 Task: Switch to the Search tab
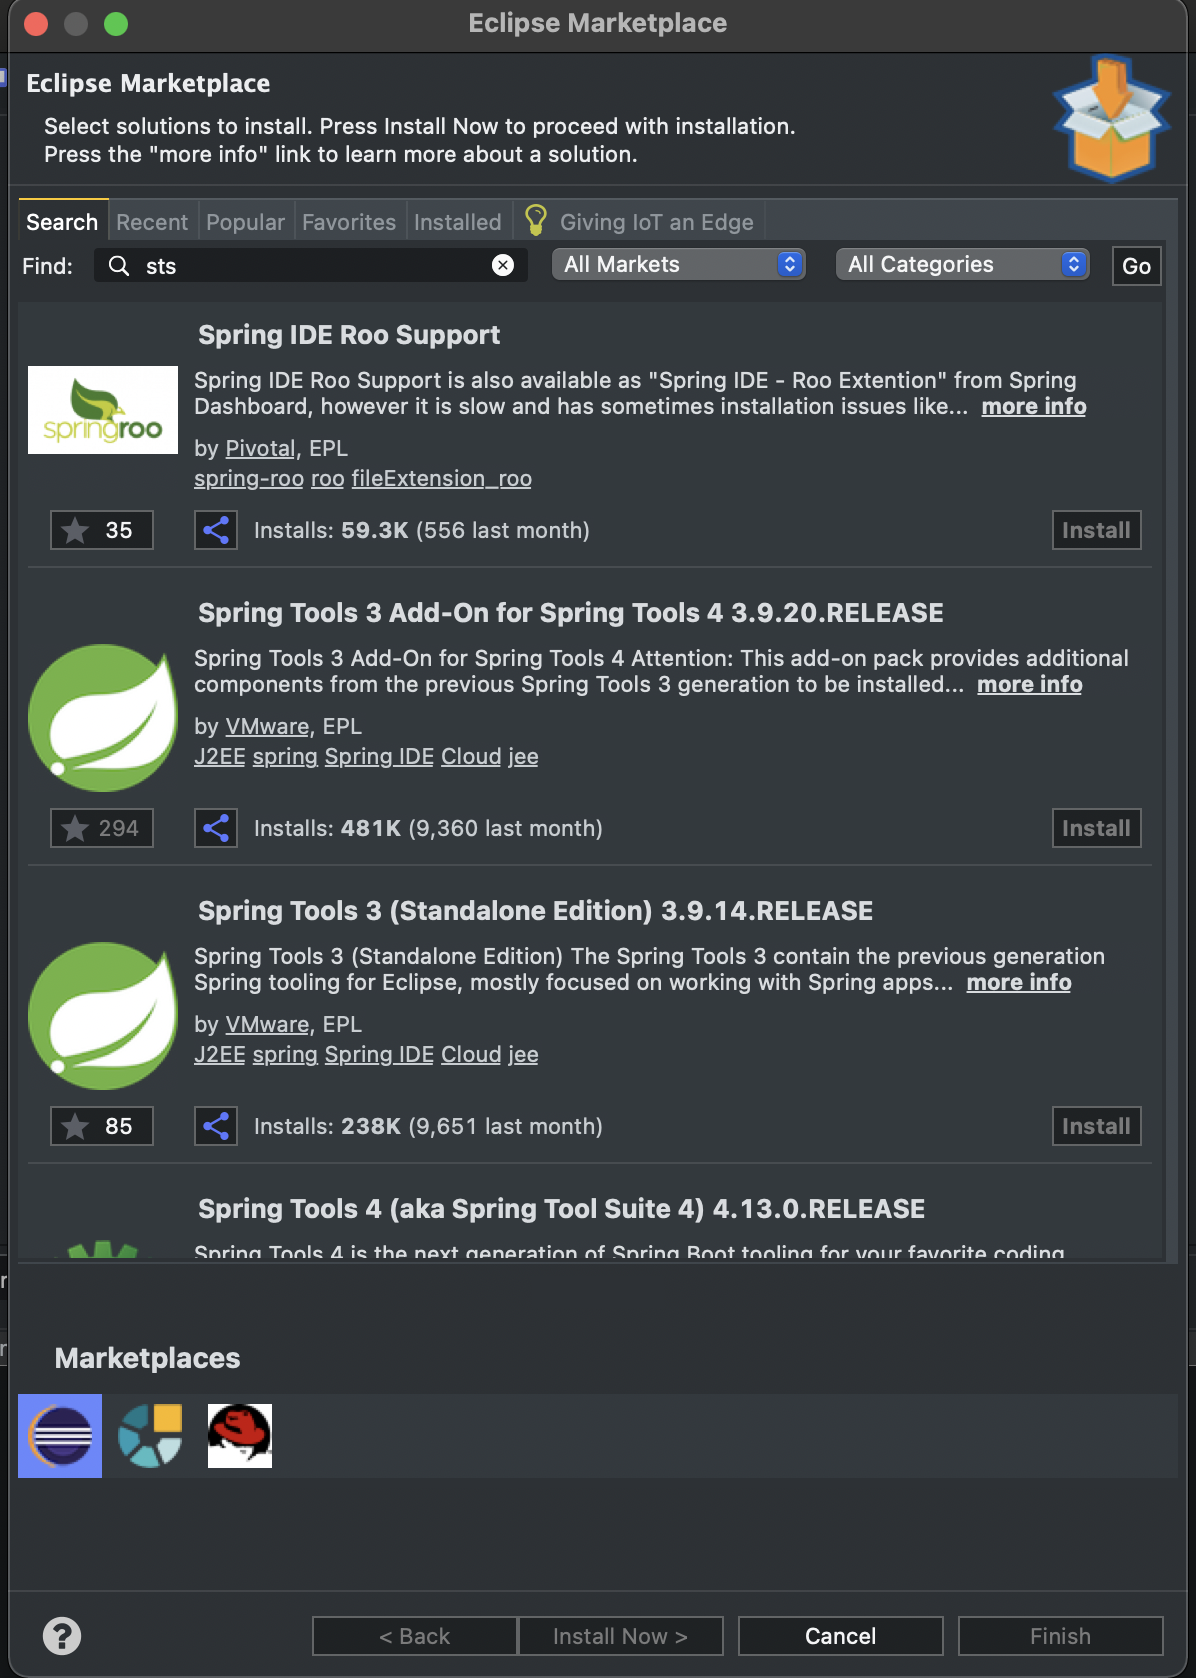click(62, 222)
